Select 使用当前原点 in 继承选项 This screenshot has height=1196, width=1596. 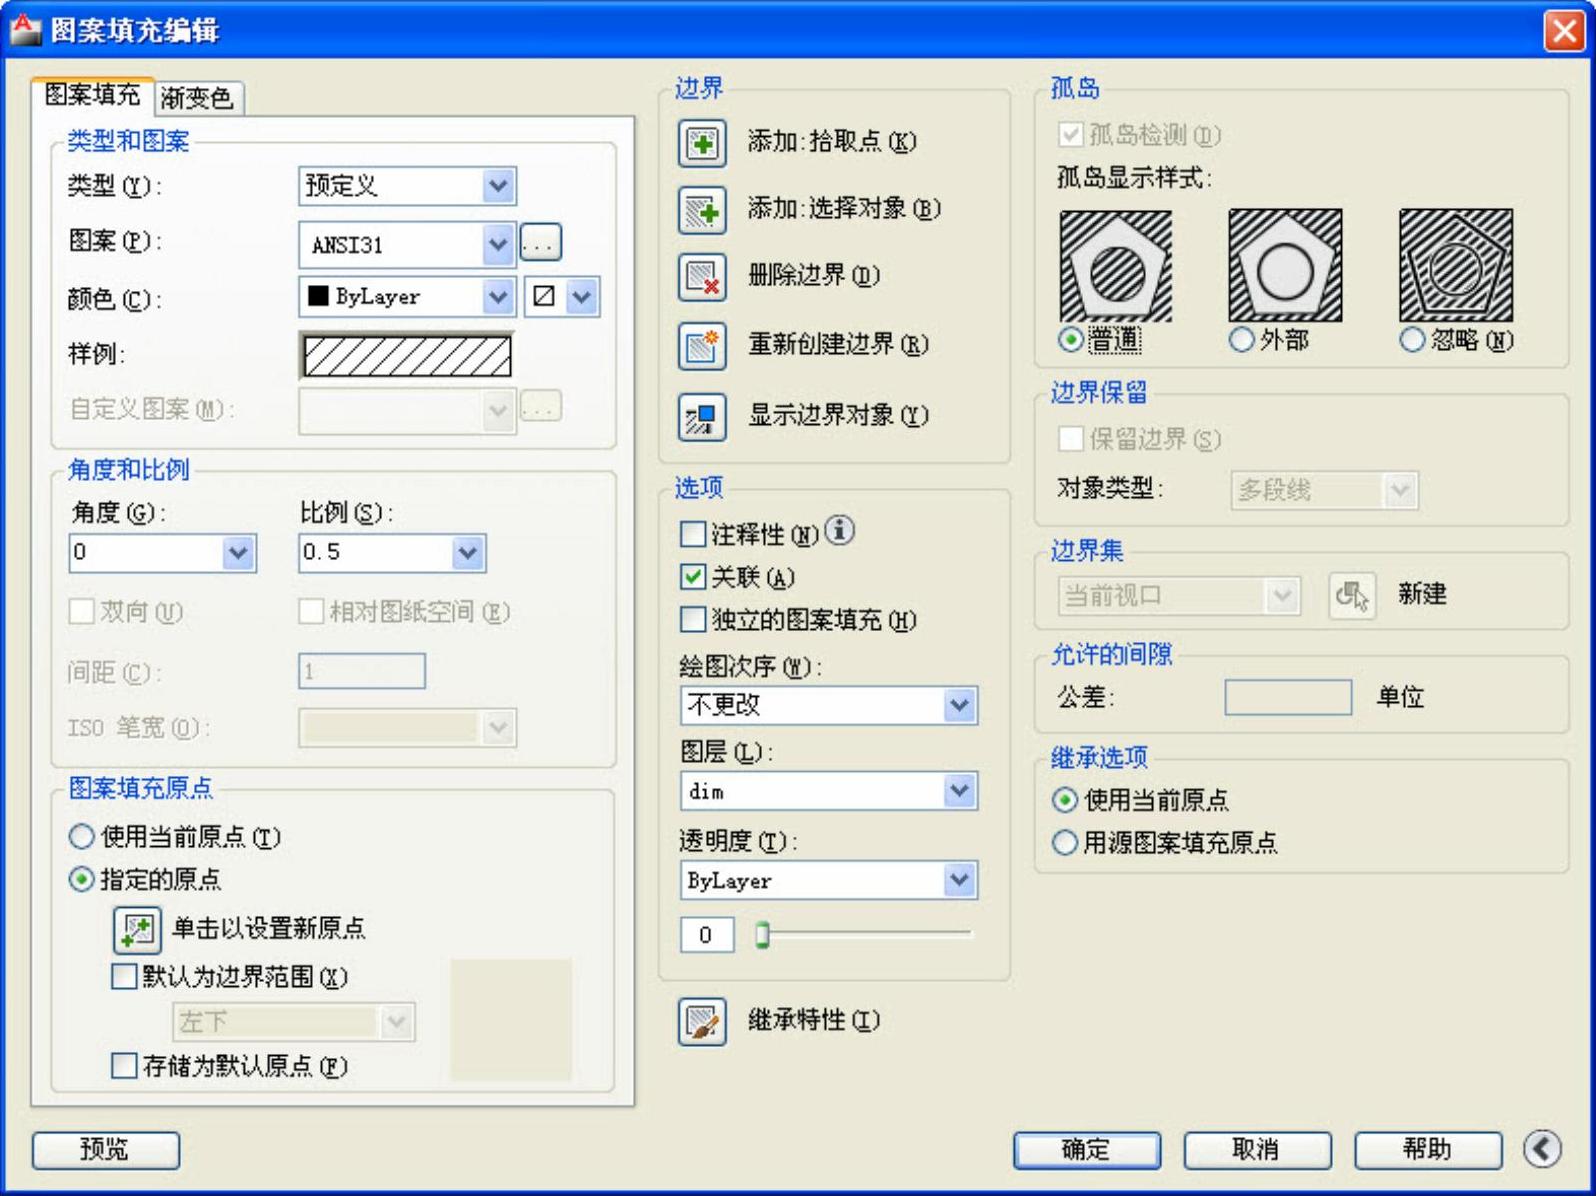tap(1065, 801)
